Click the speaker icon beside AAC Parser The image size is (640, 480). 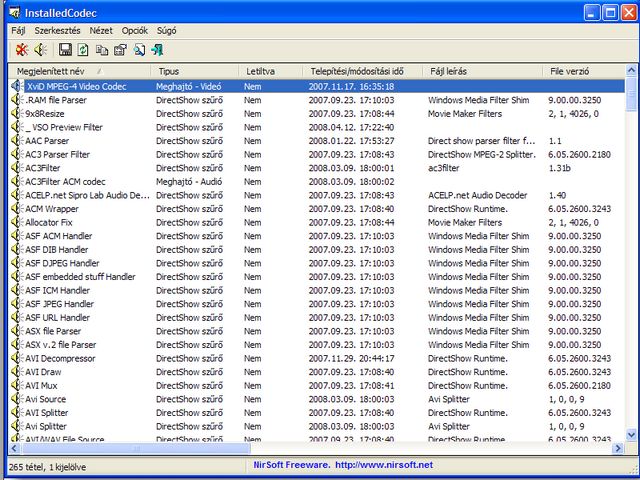pos(17,141)
